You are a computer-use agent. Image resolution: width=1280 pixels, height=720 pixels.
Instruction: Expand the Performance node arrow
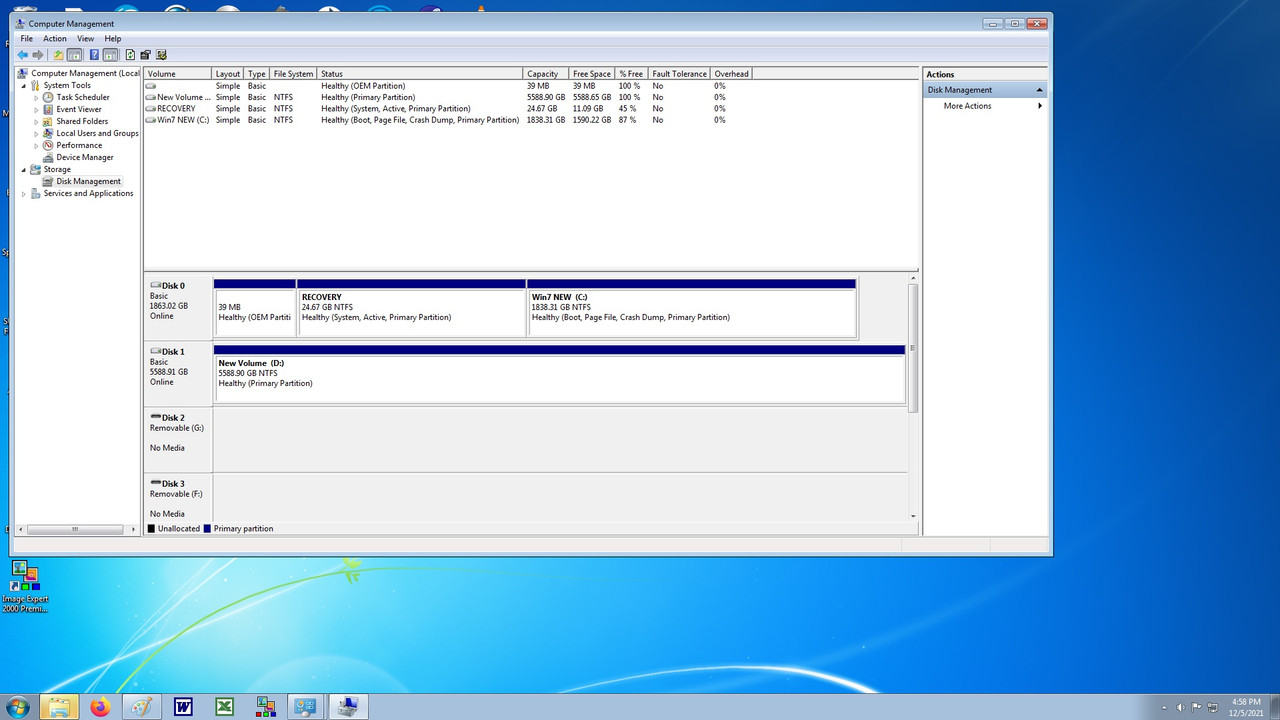click(x=36, y=145)
